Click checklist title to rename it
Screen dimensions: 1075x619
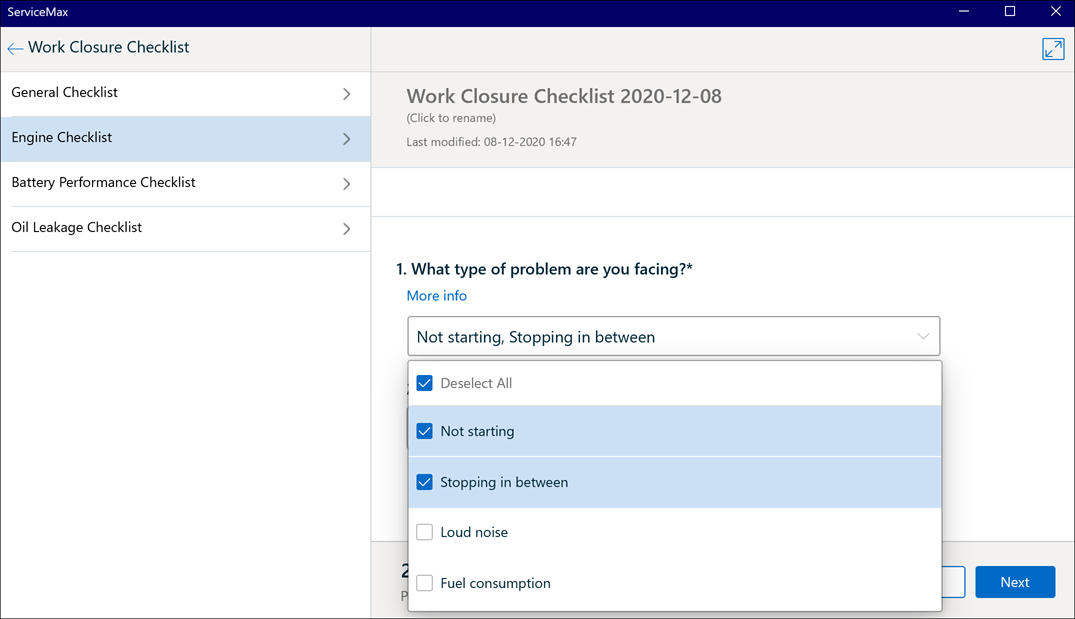click(x=564, y=96)
